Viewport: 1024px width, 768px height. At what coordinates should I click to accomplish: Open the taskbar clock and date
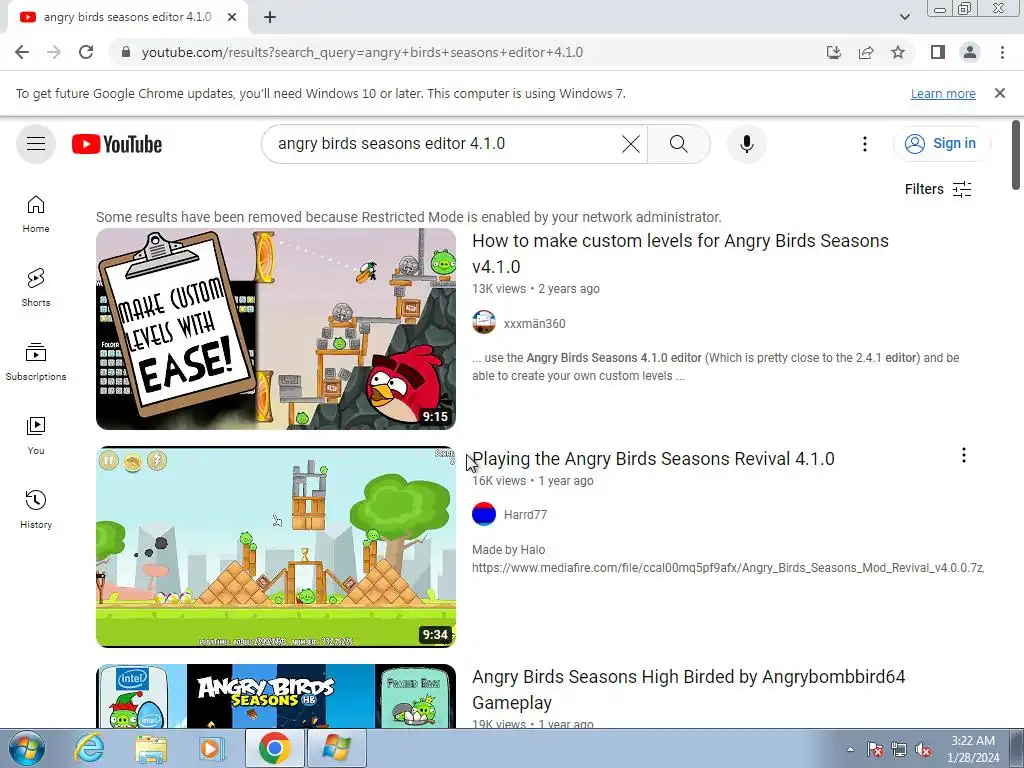coord(973,749)
